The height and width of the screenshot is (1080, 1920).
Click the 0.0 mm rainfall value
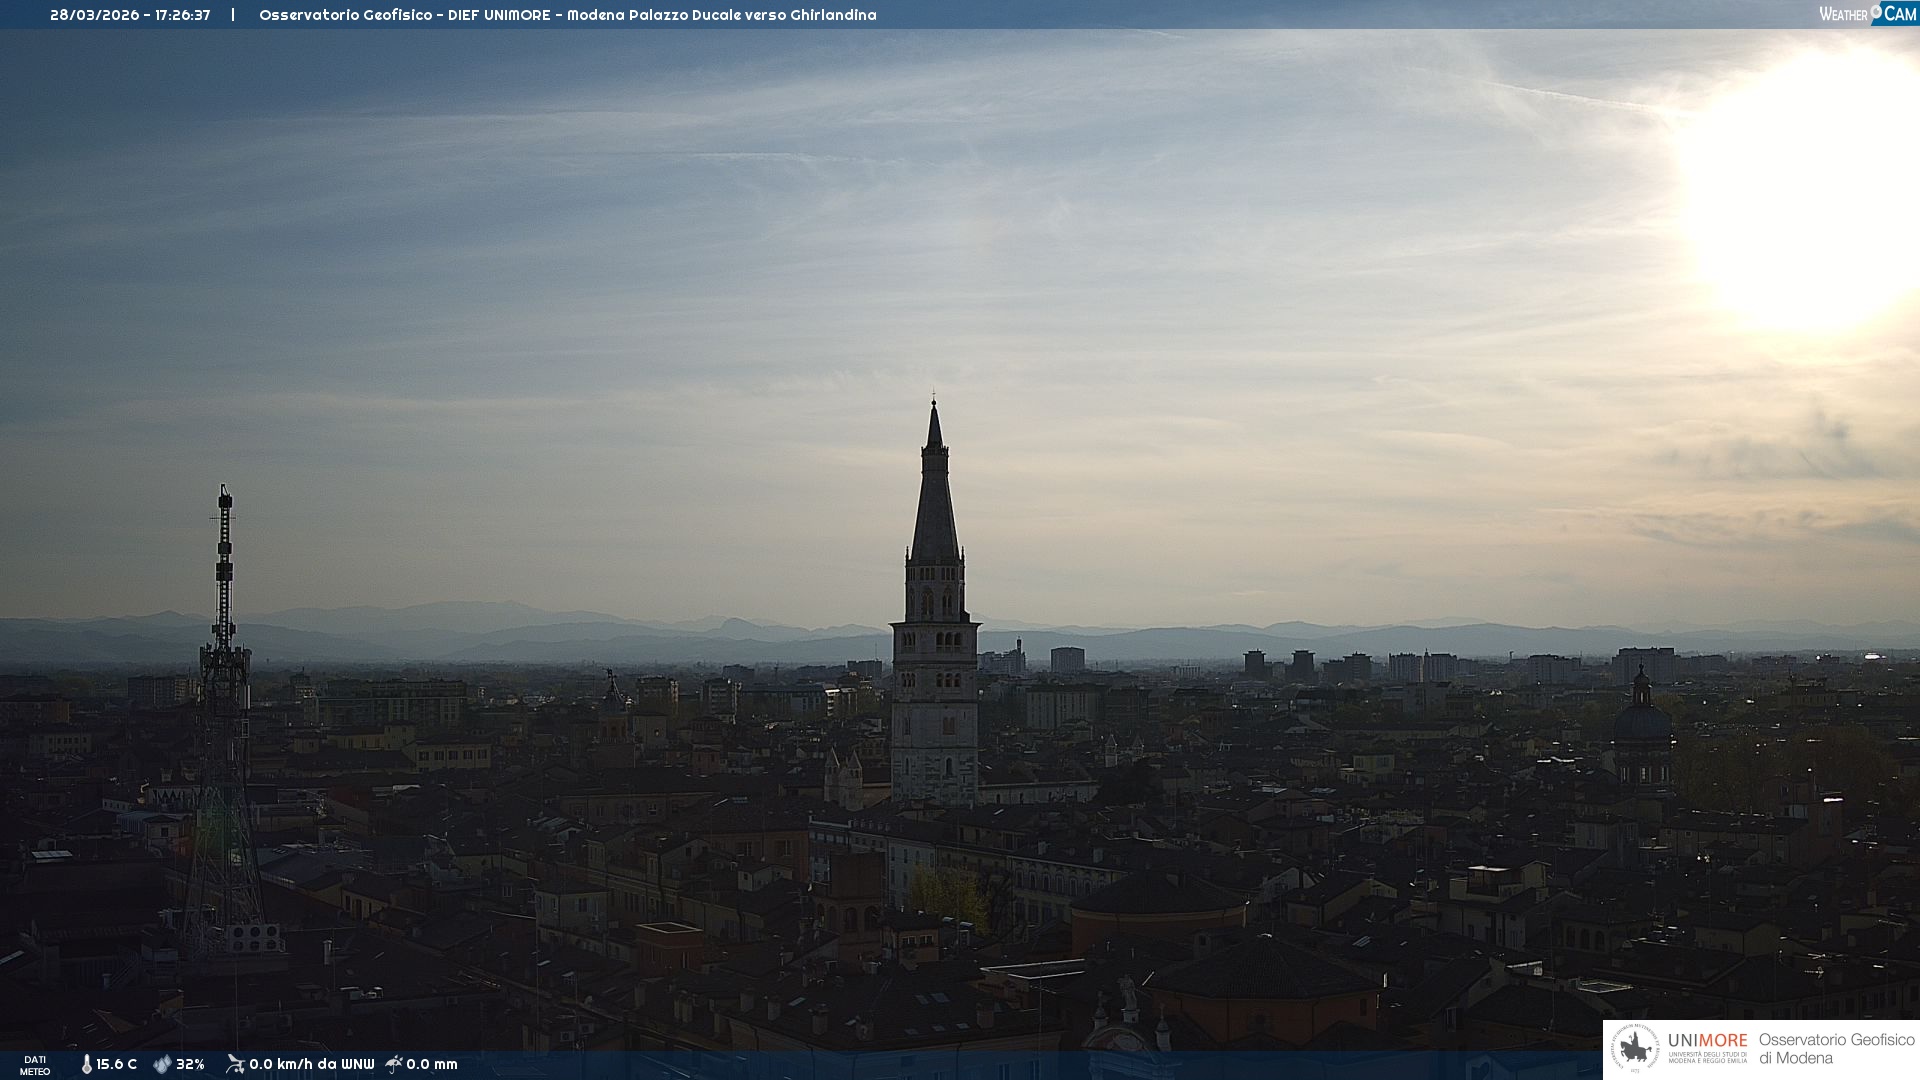tap(432, 1064)
